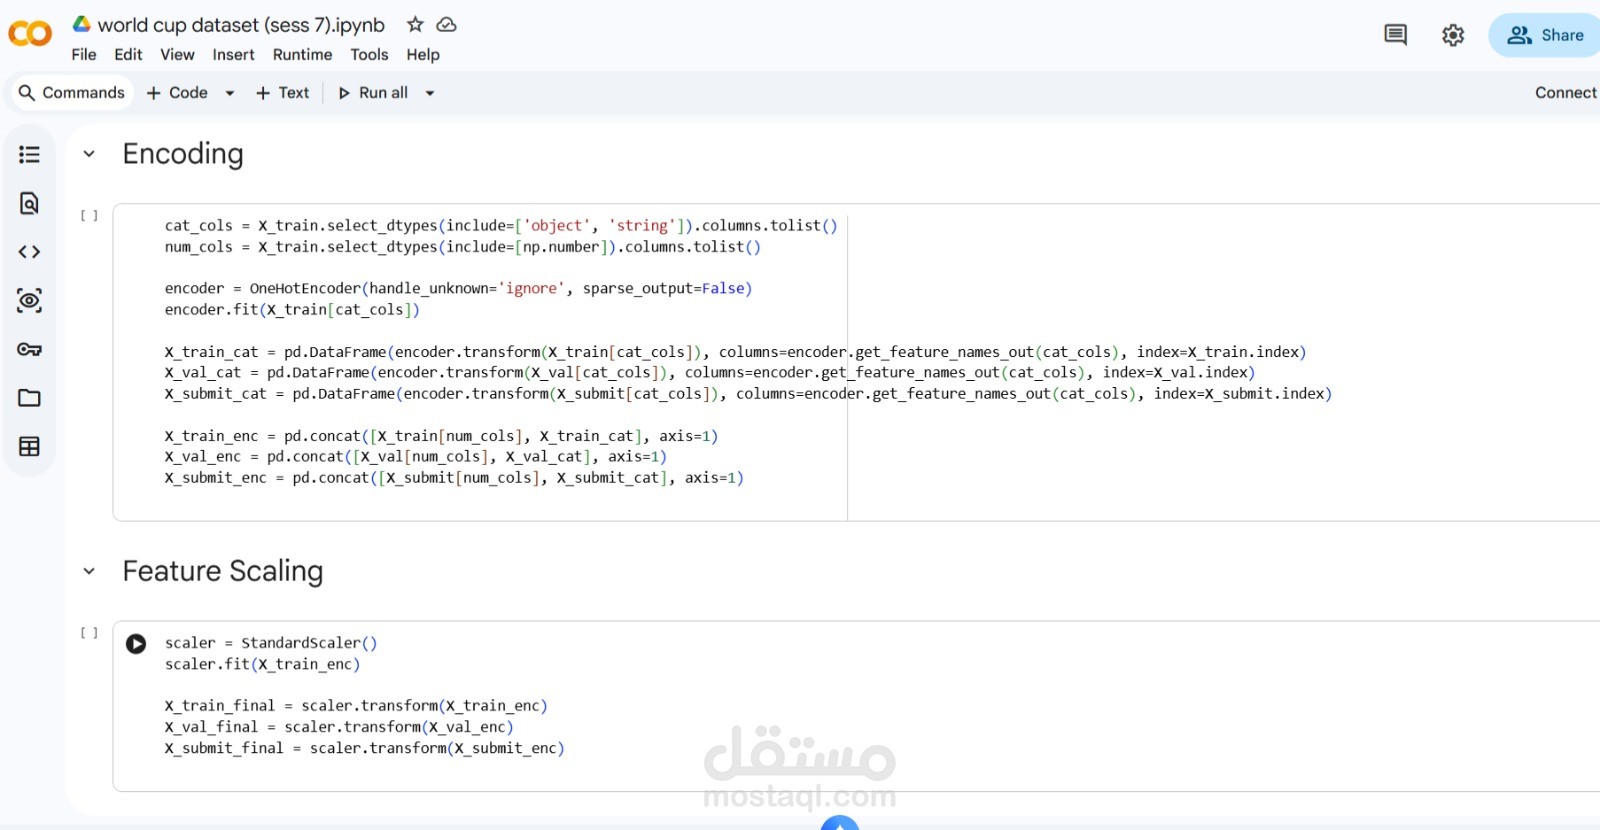1600x830 pixels.
Task: Place cursor on StandardScaler() line
Action: (271, 643)
